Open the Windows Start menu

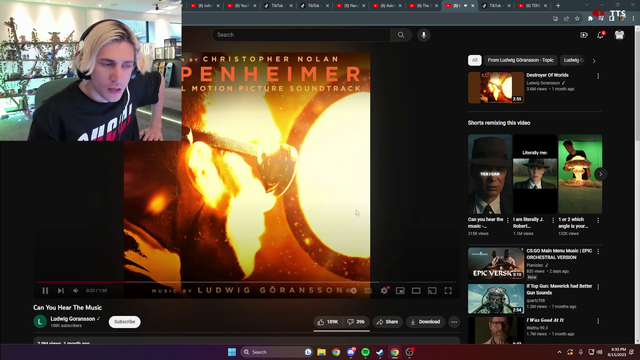(x=232, y=352)
